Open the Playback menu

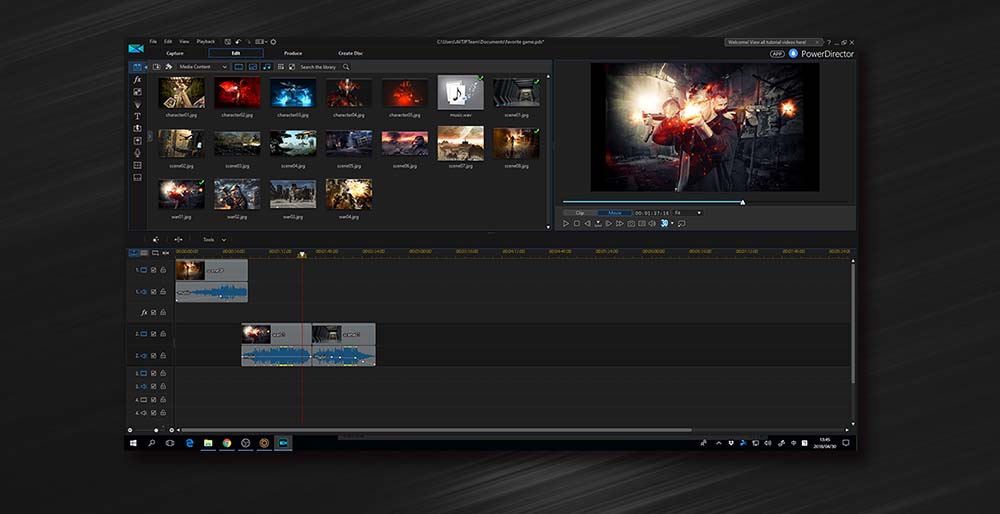coord(205,41)
